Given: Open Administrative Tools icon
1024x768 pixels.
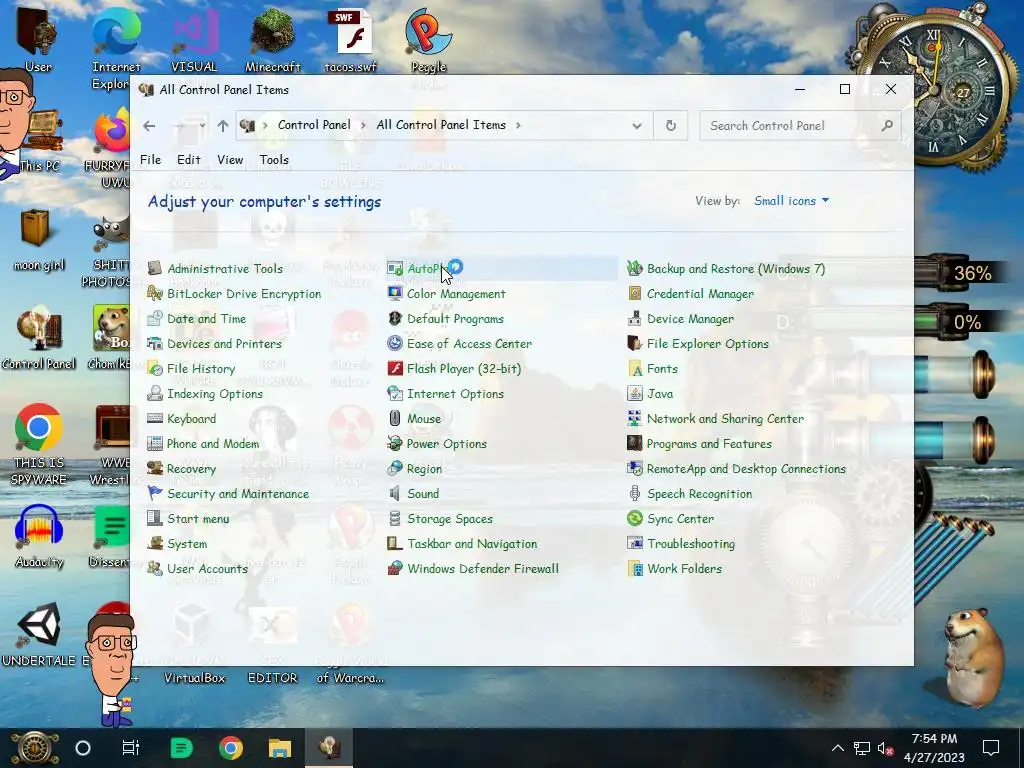Looking at the screenshot, I should [x=155, y=268].
